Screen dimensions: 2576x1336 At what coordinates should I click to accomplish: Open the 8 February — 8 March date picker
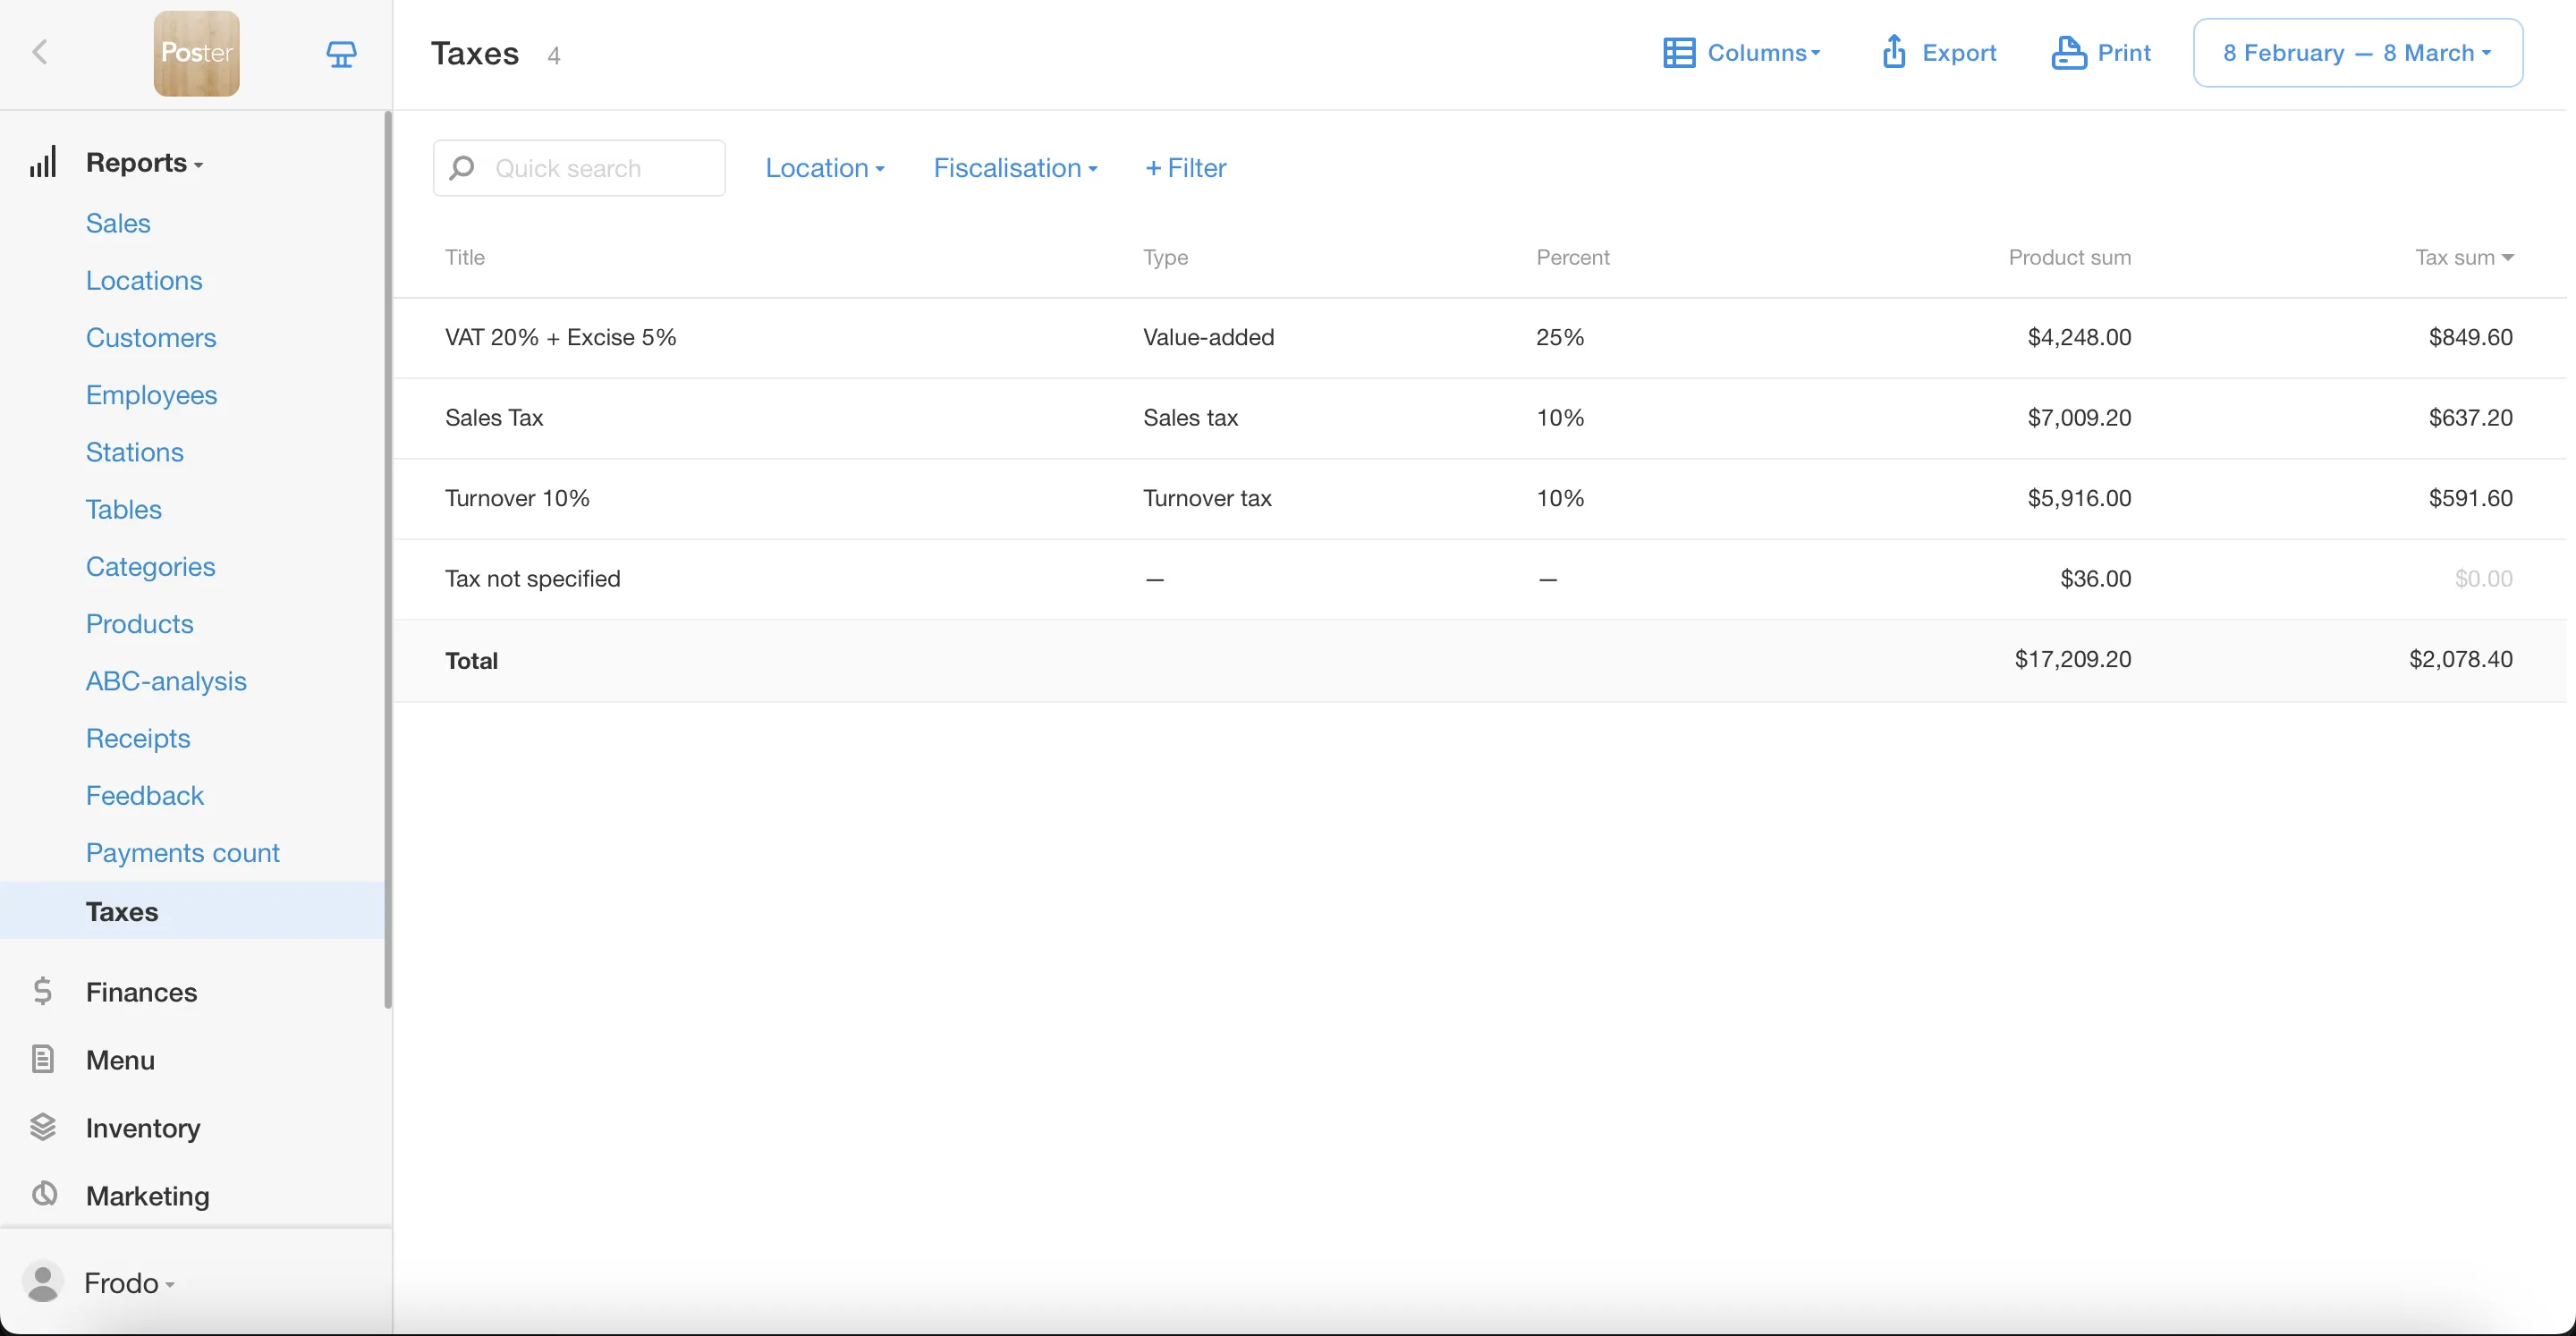pyautogui.click(x=2356, y=53)
